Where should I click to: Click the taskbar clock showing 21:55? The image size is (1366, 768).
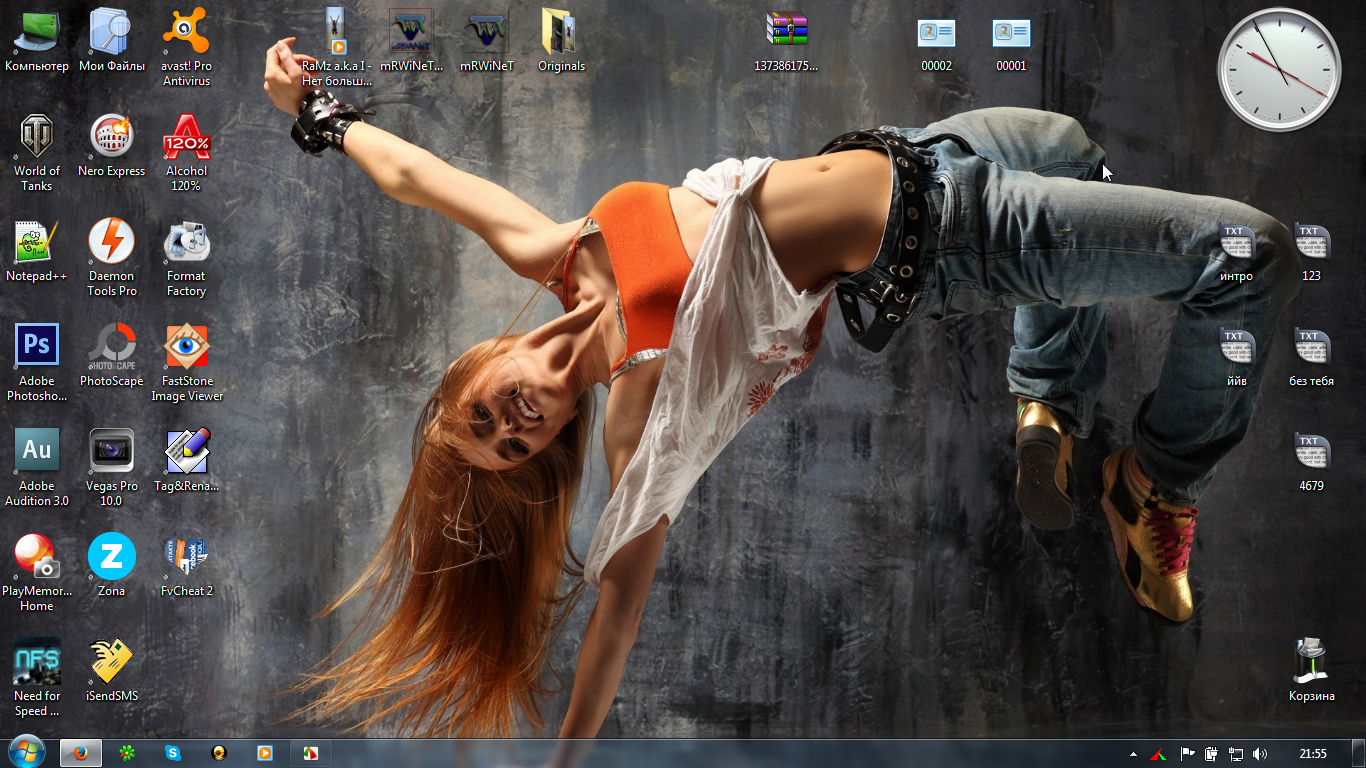[x=1312, y=754]
